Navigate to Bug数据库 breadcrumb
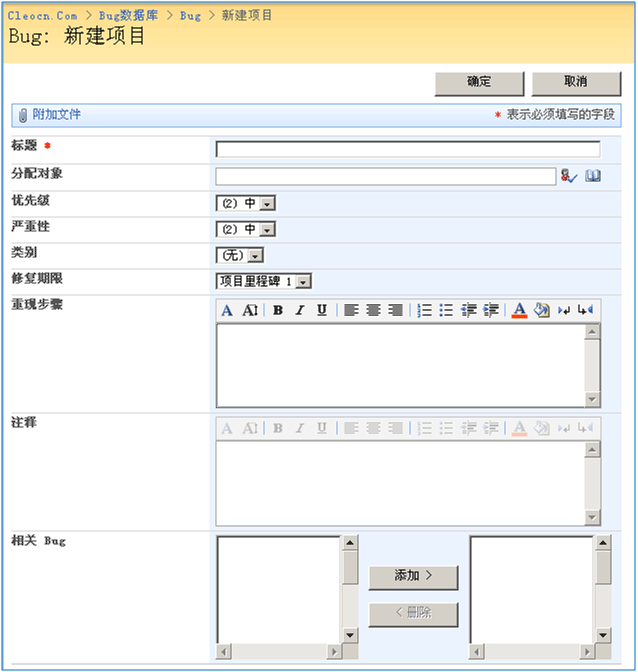The width and height of the screenshot is (638, 672). click(128, 16)
